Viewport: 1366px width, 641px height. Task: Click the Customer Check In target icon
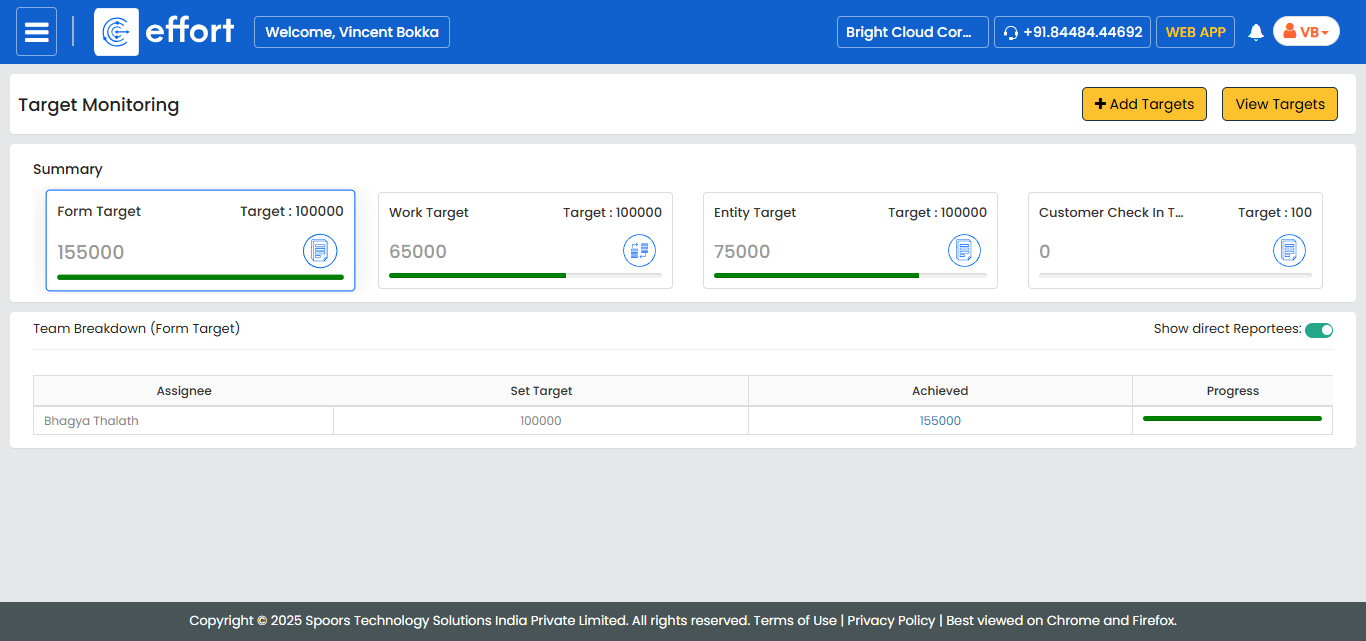tap(1289, 251)
